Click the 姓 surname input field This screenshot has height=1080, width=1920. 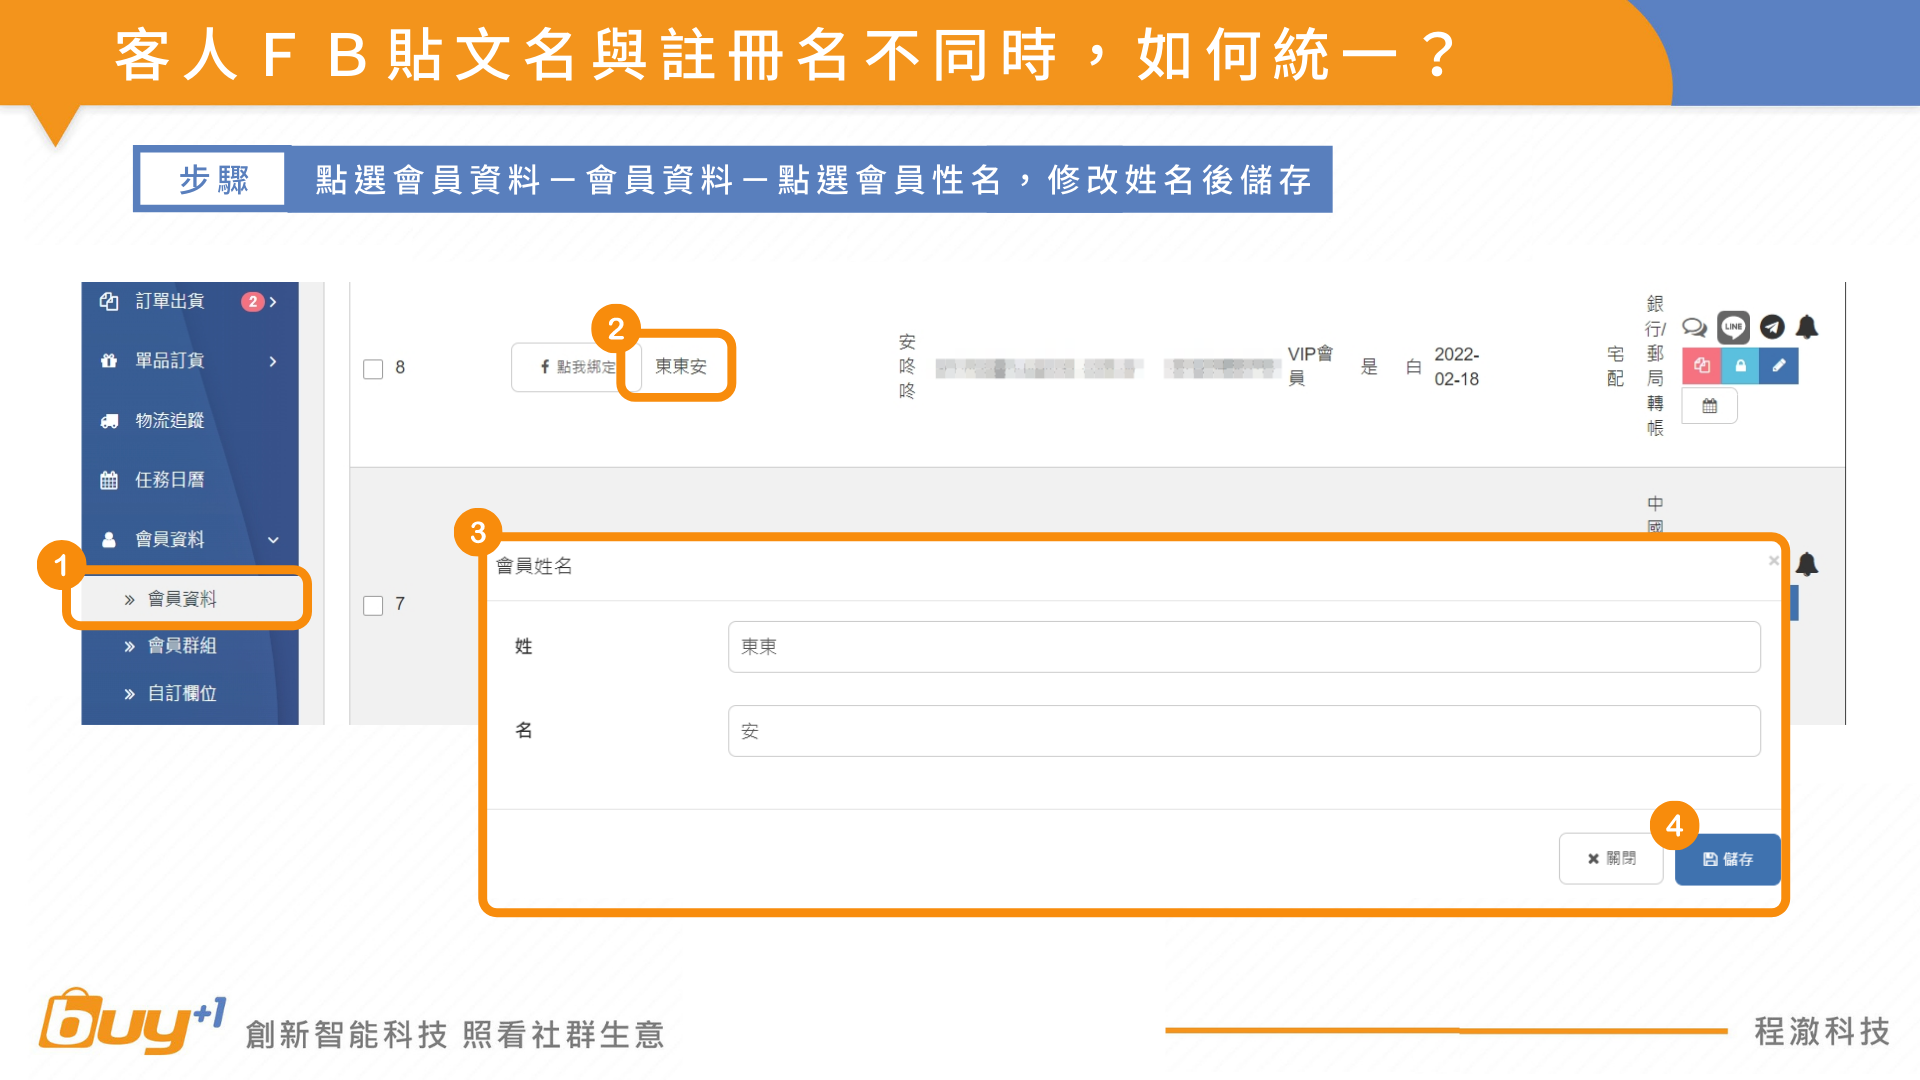click(1243, 647)
